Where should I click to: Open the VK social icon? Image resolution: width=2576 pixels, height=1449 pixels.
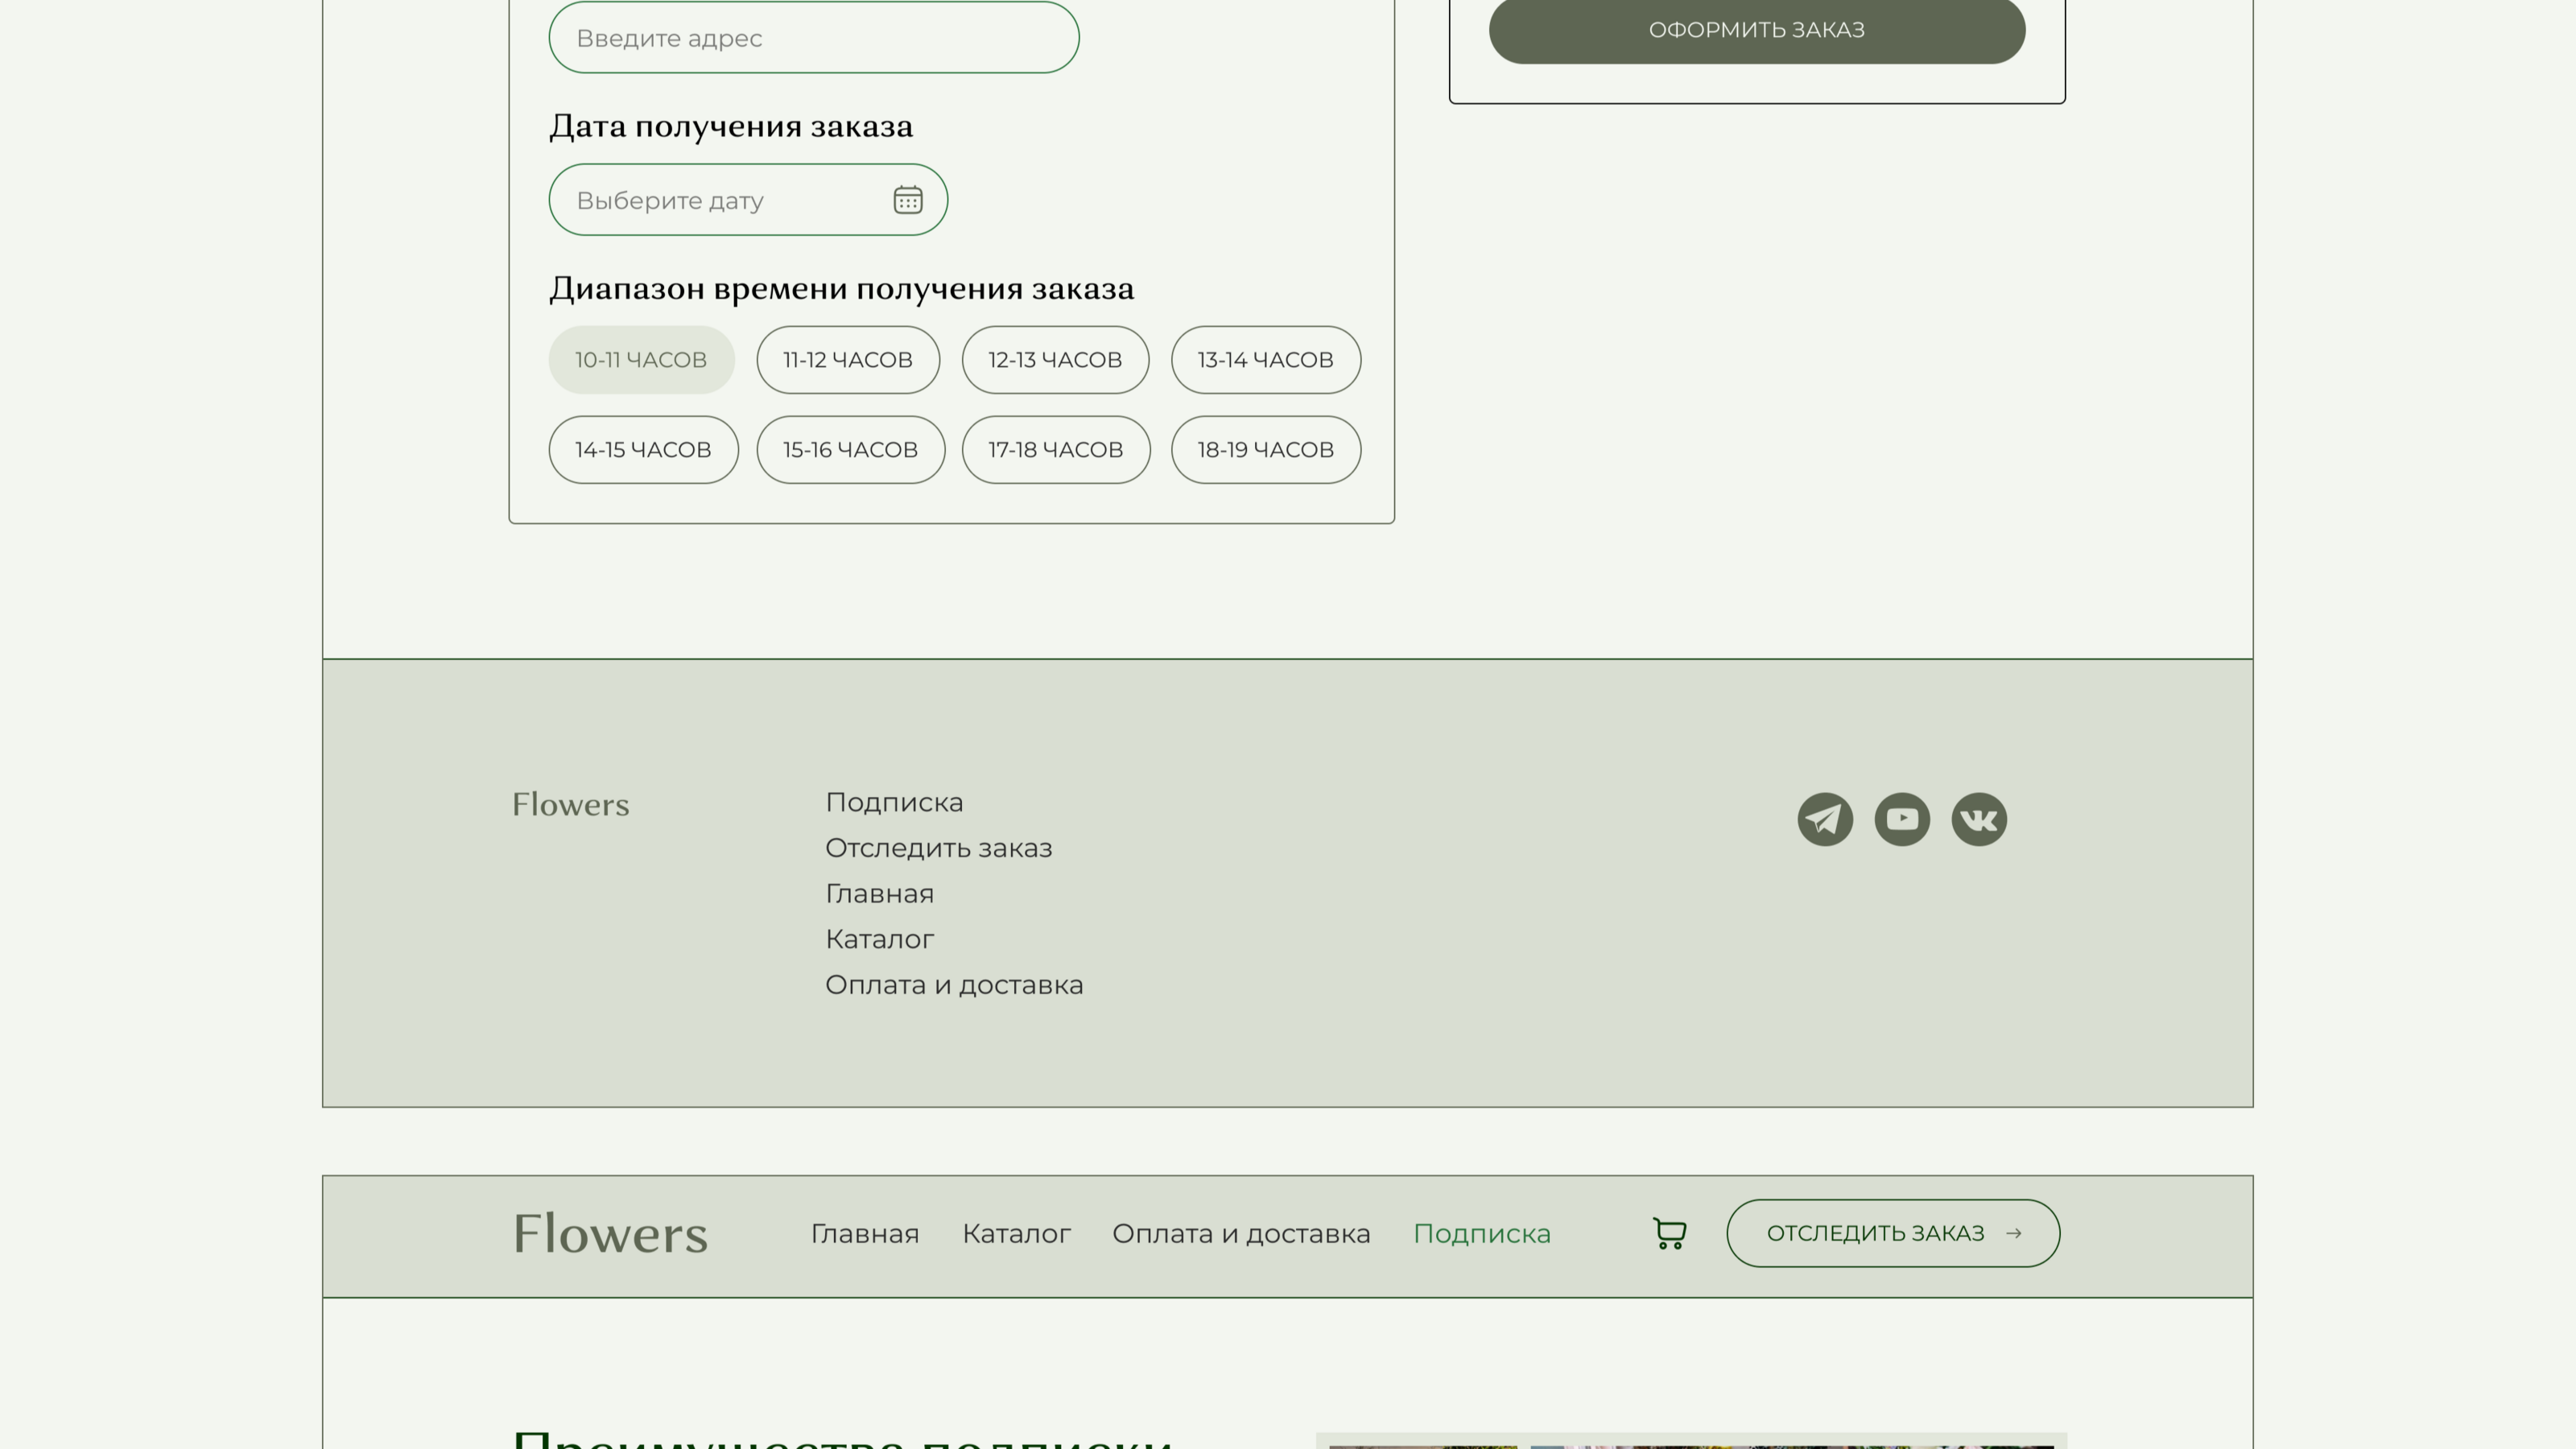click(1979, 819)
